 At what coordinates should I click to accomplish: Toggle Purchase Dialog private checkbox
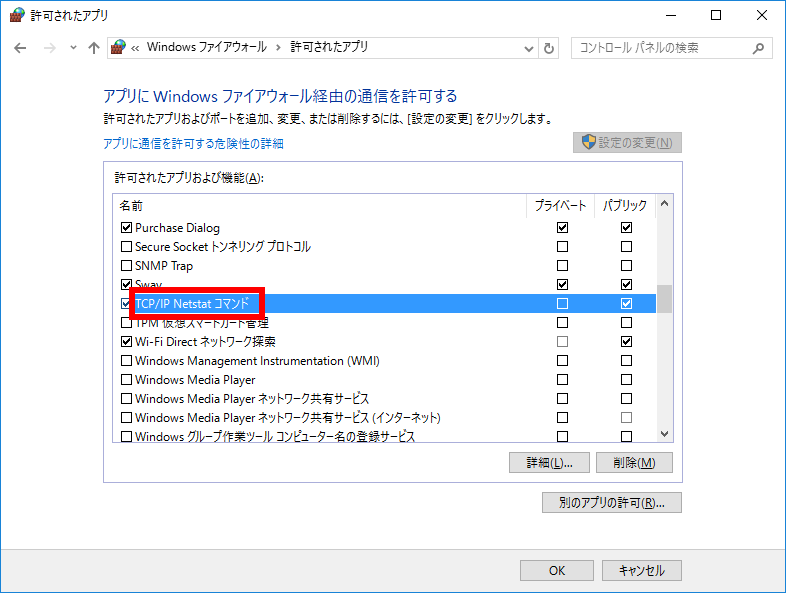[x=562, y=228]
